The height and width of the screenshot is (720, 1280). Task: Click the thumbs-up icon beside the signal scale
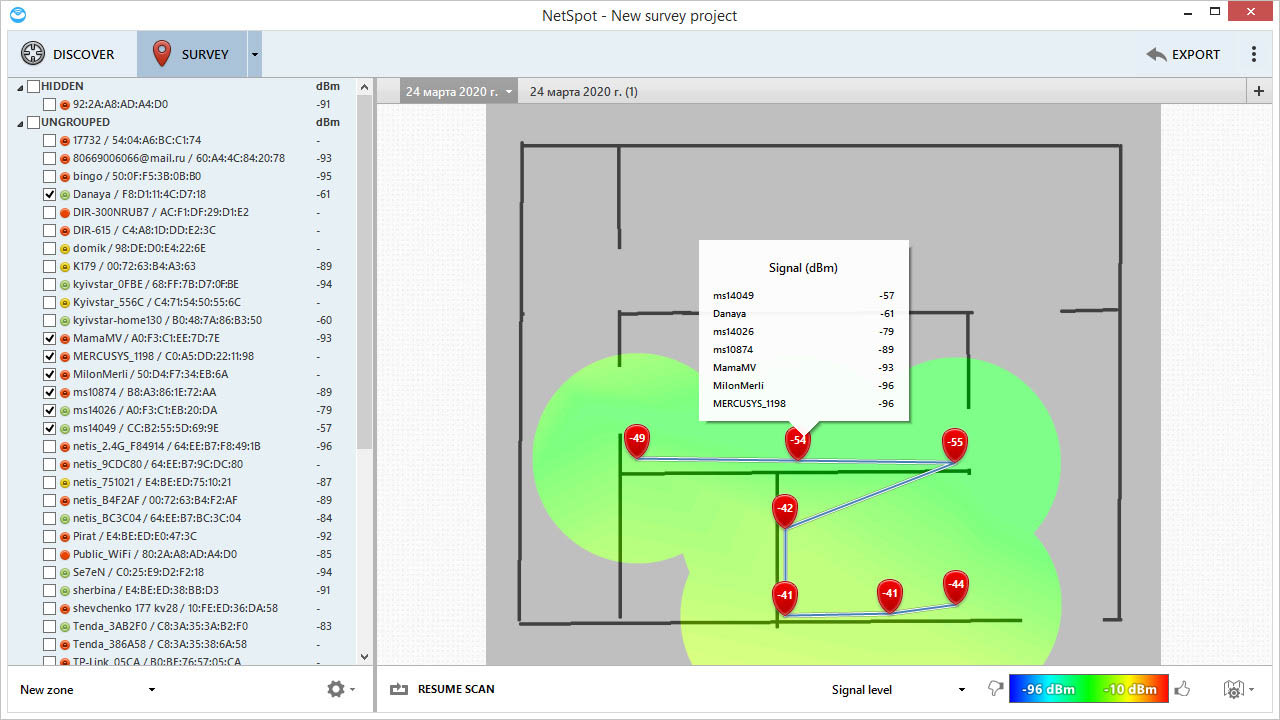1183,688
